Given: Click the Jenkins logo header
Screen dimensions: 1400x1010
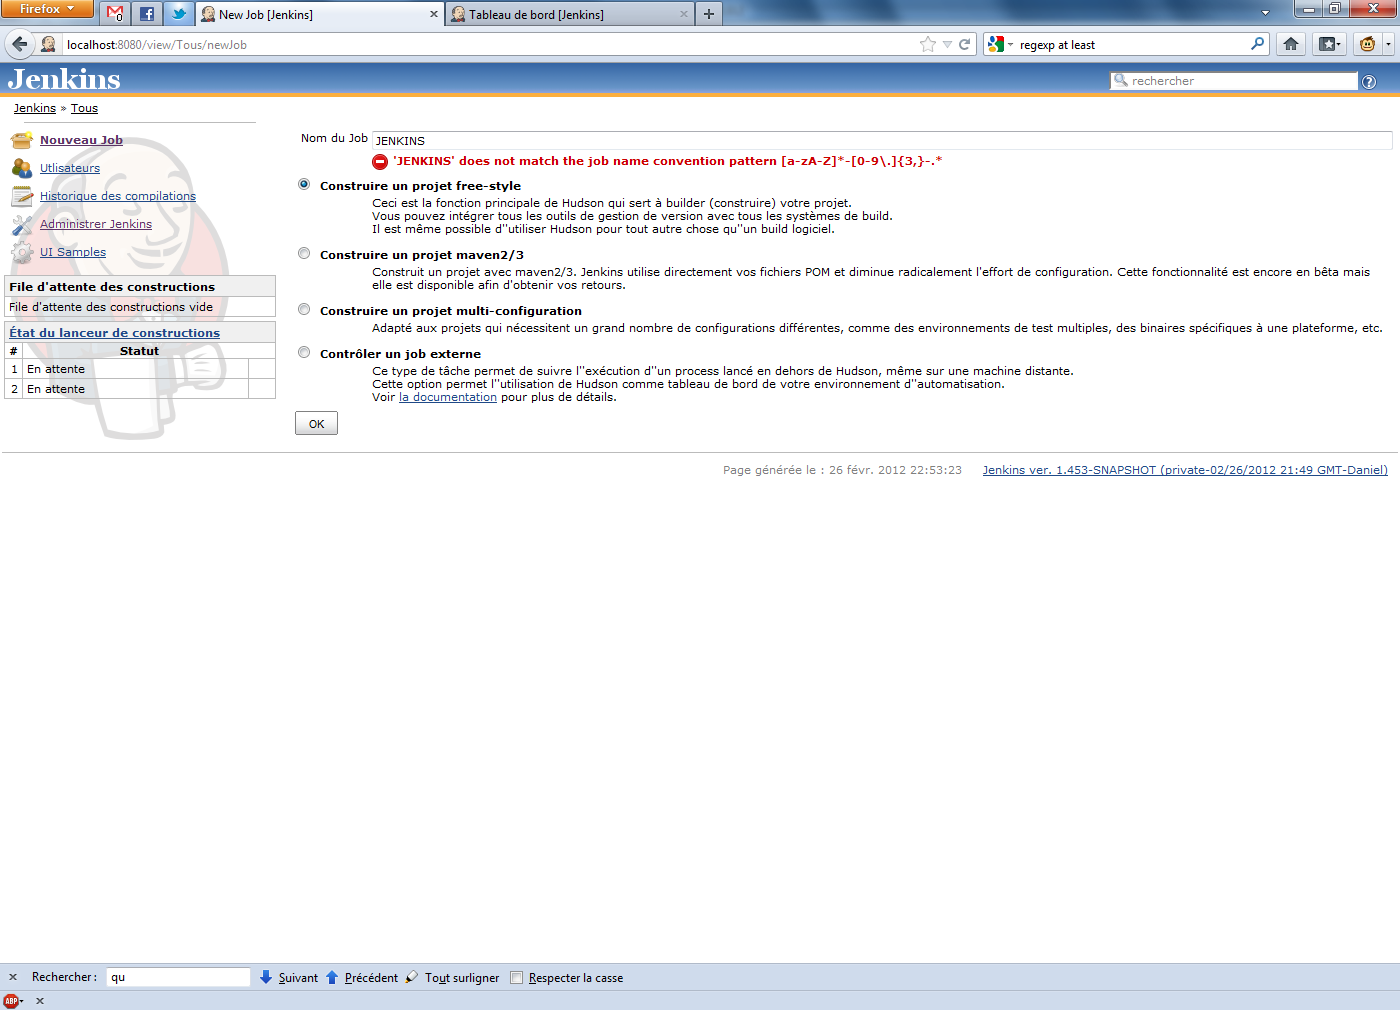Looking at the screenshot, I should coord(64,79).
